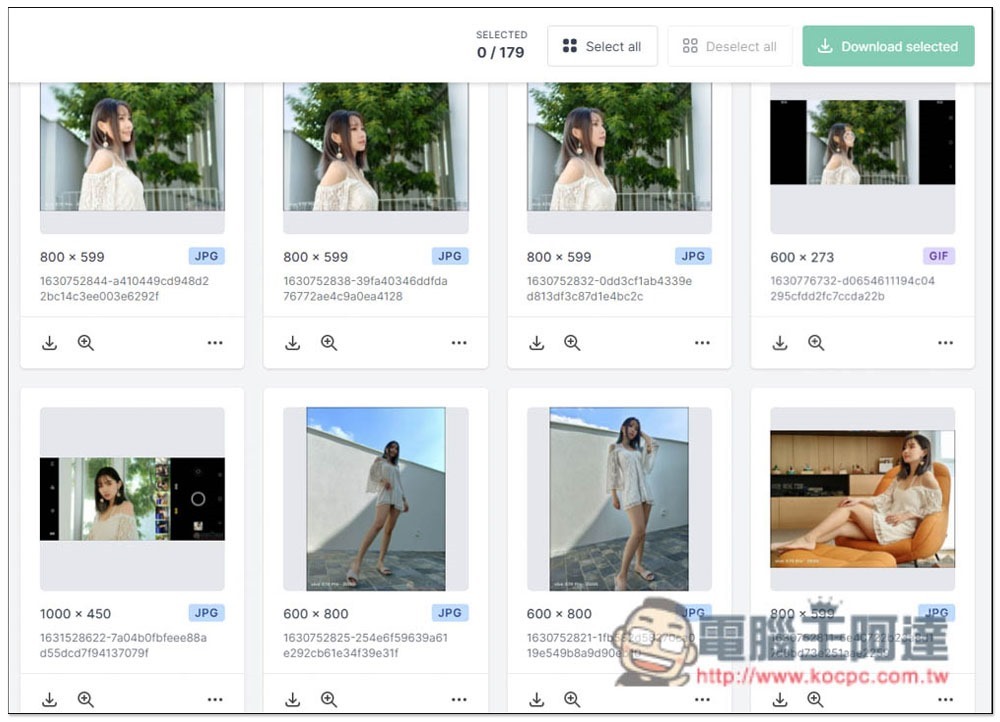1000x722 pixels.
Task: Select the 600 × 273 GIF thumbnail
Action: pyautogui.click(x=862, y=143)
